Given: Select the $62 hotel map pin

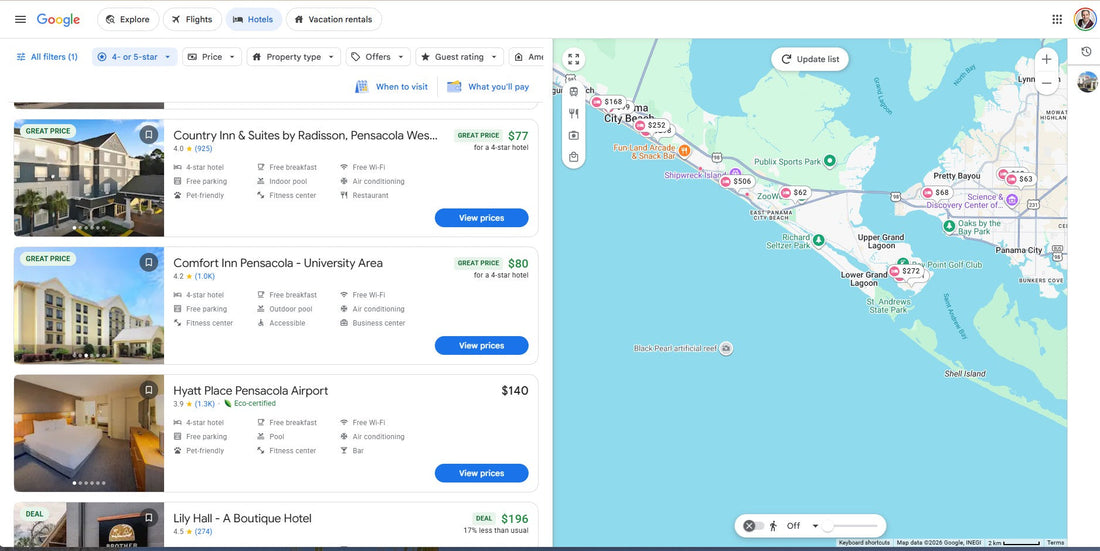Looking at the screenshot, I should tap(795, 192).
